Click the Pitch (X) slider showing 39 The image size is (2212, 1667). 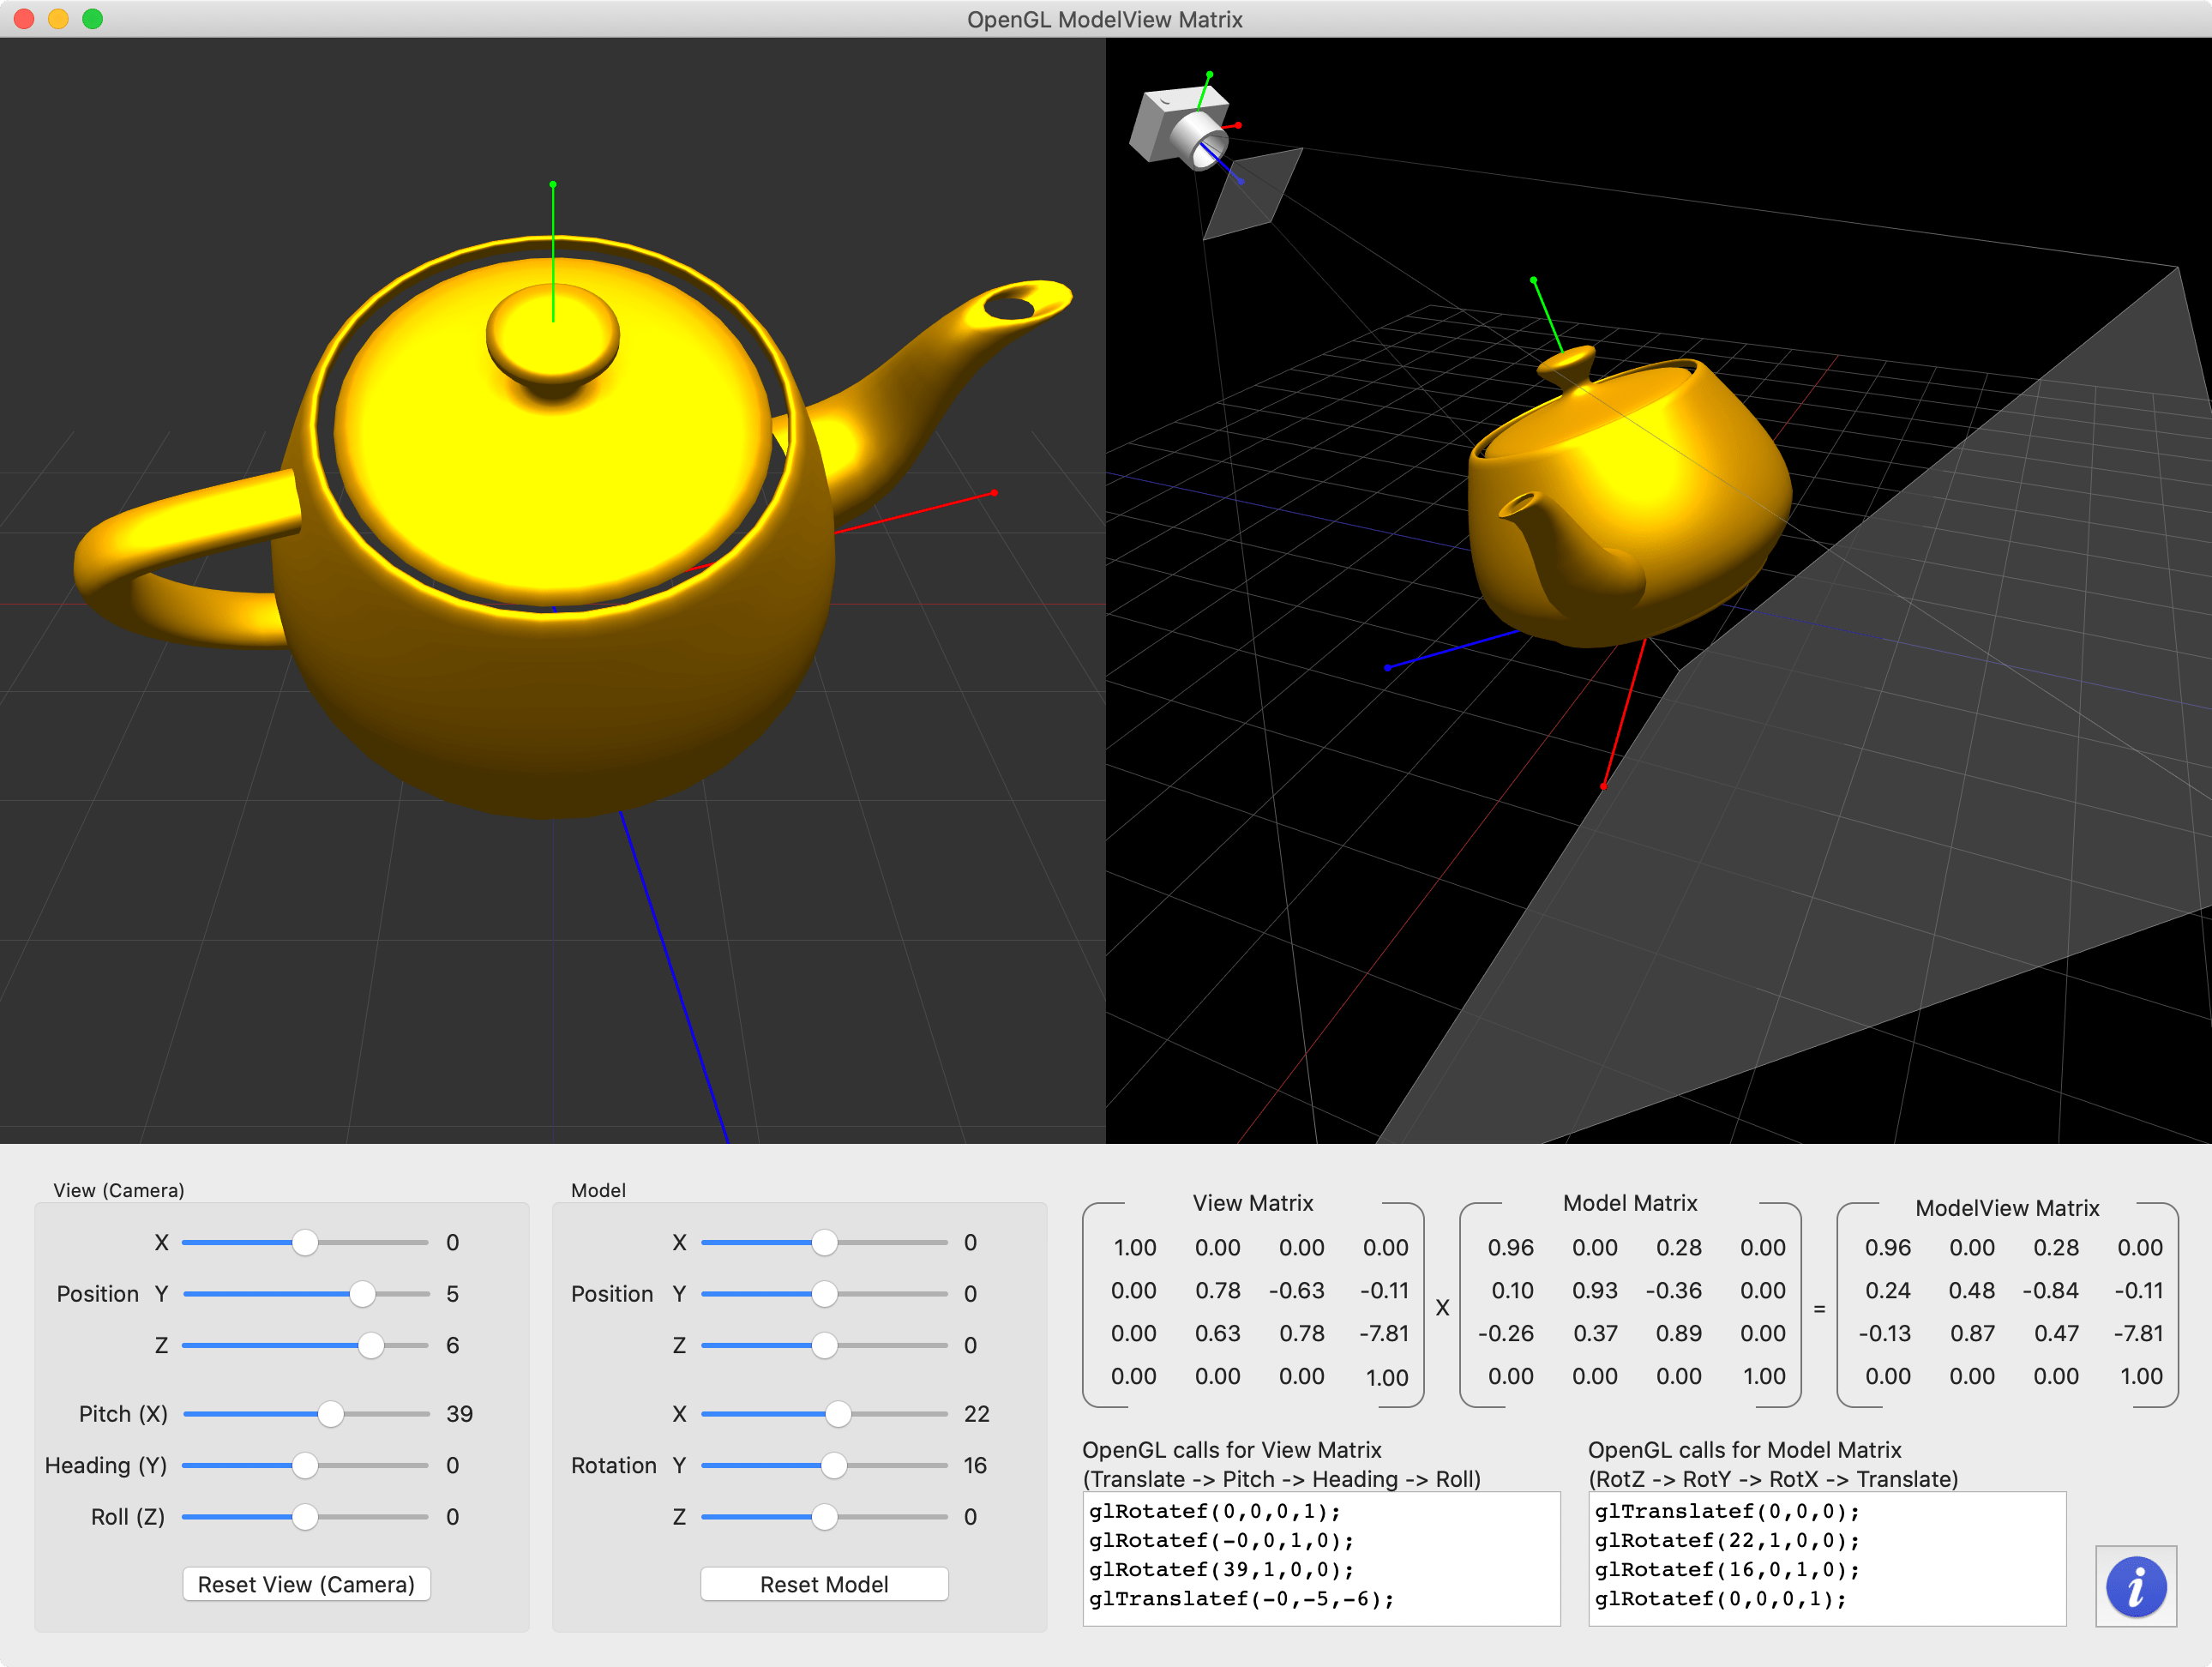click(x=330, y=1414)
